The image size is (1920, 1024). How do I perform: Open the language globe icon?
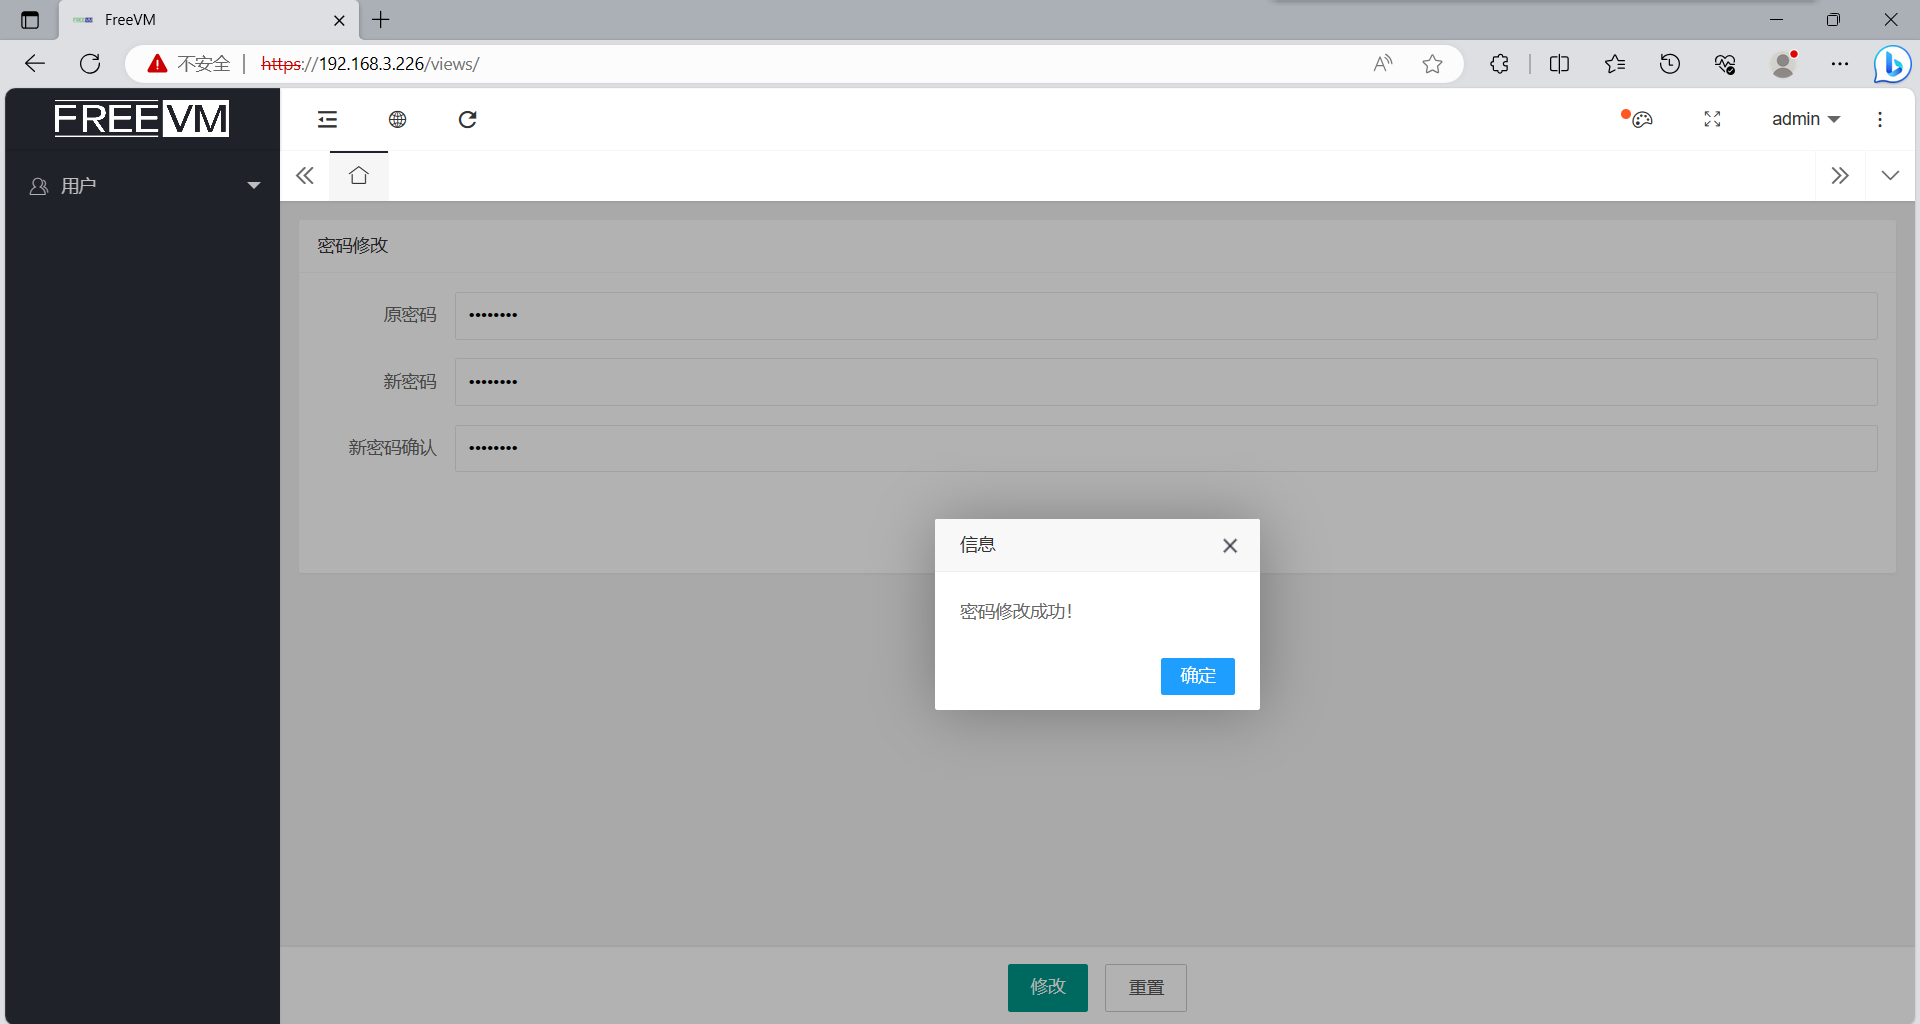pos(397,119)
